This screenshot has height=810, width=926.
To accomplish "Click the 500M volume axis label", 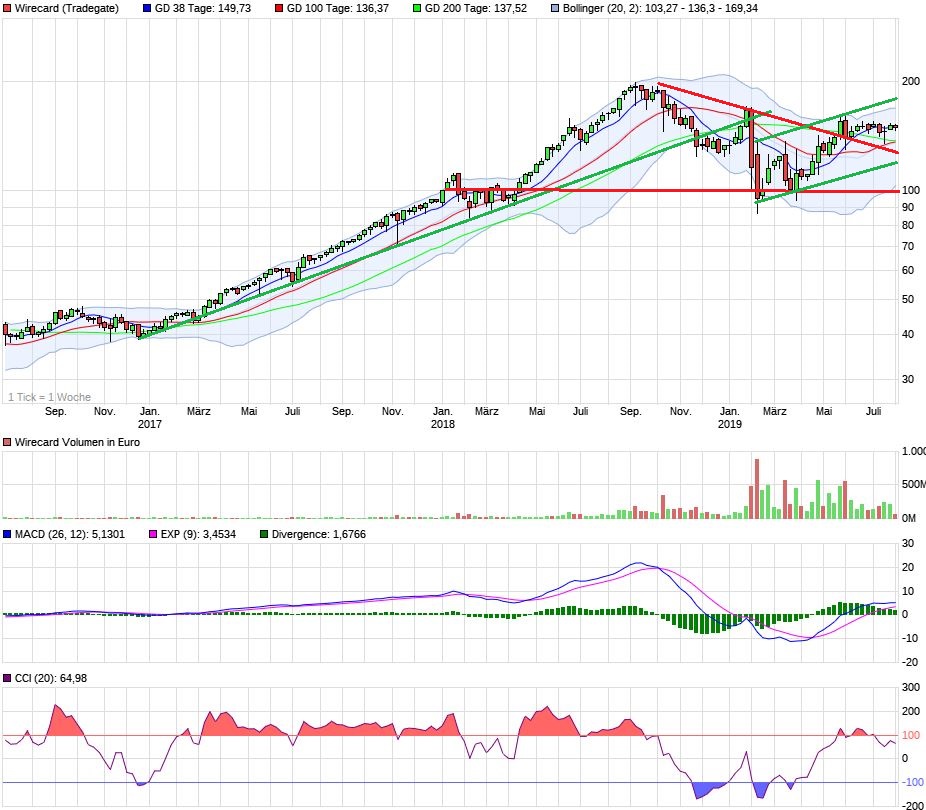I will coord(914,484).
